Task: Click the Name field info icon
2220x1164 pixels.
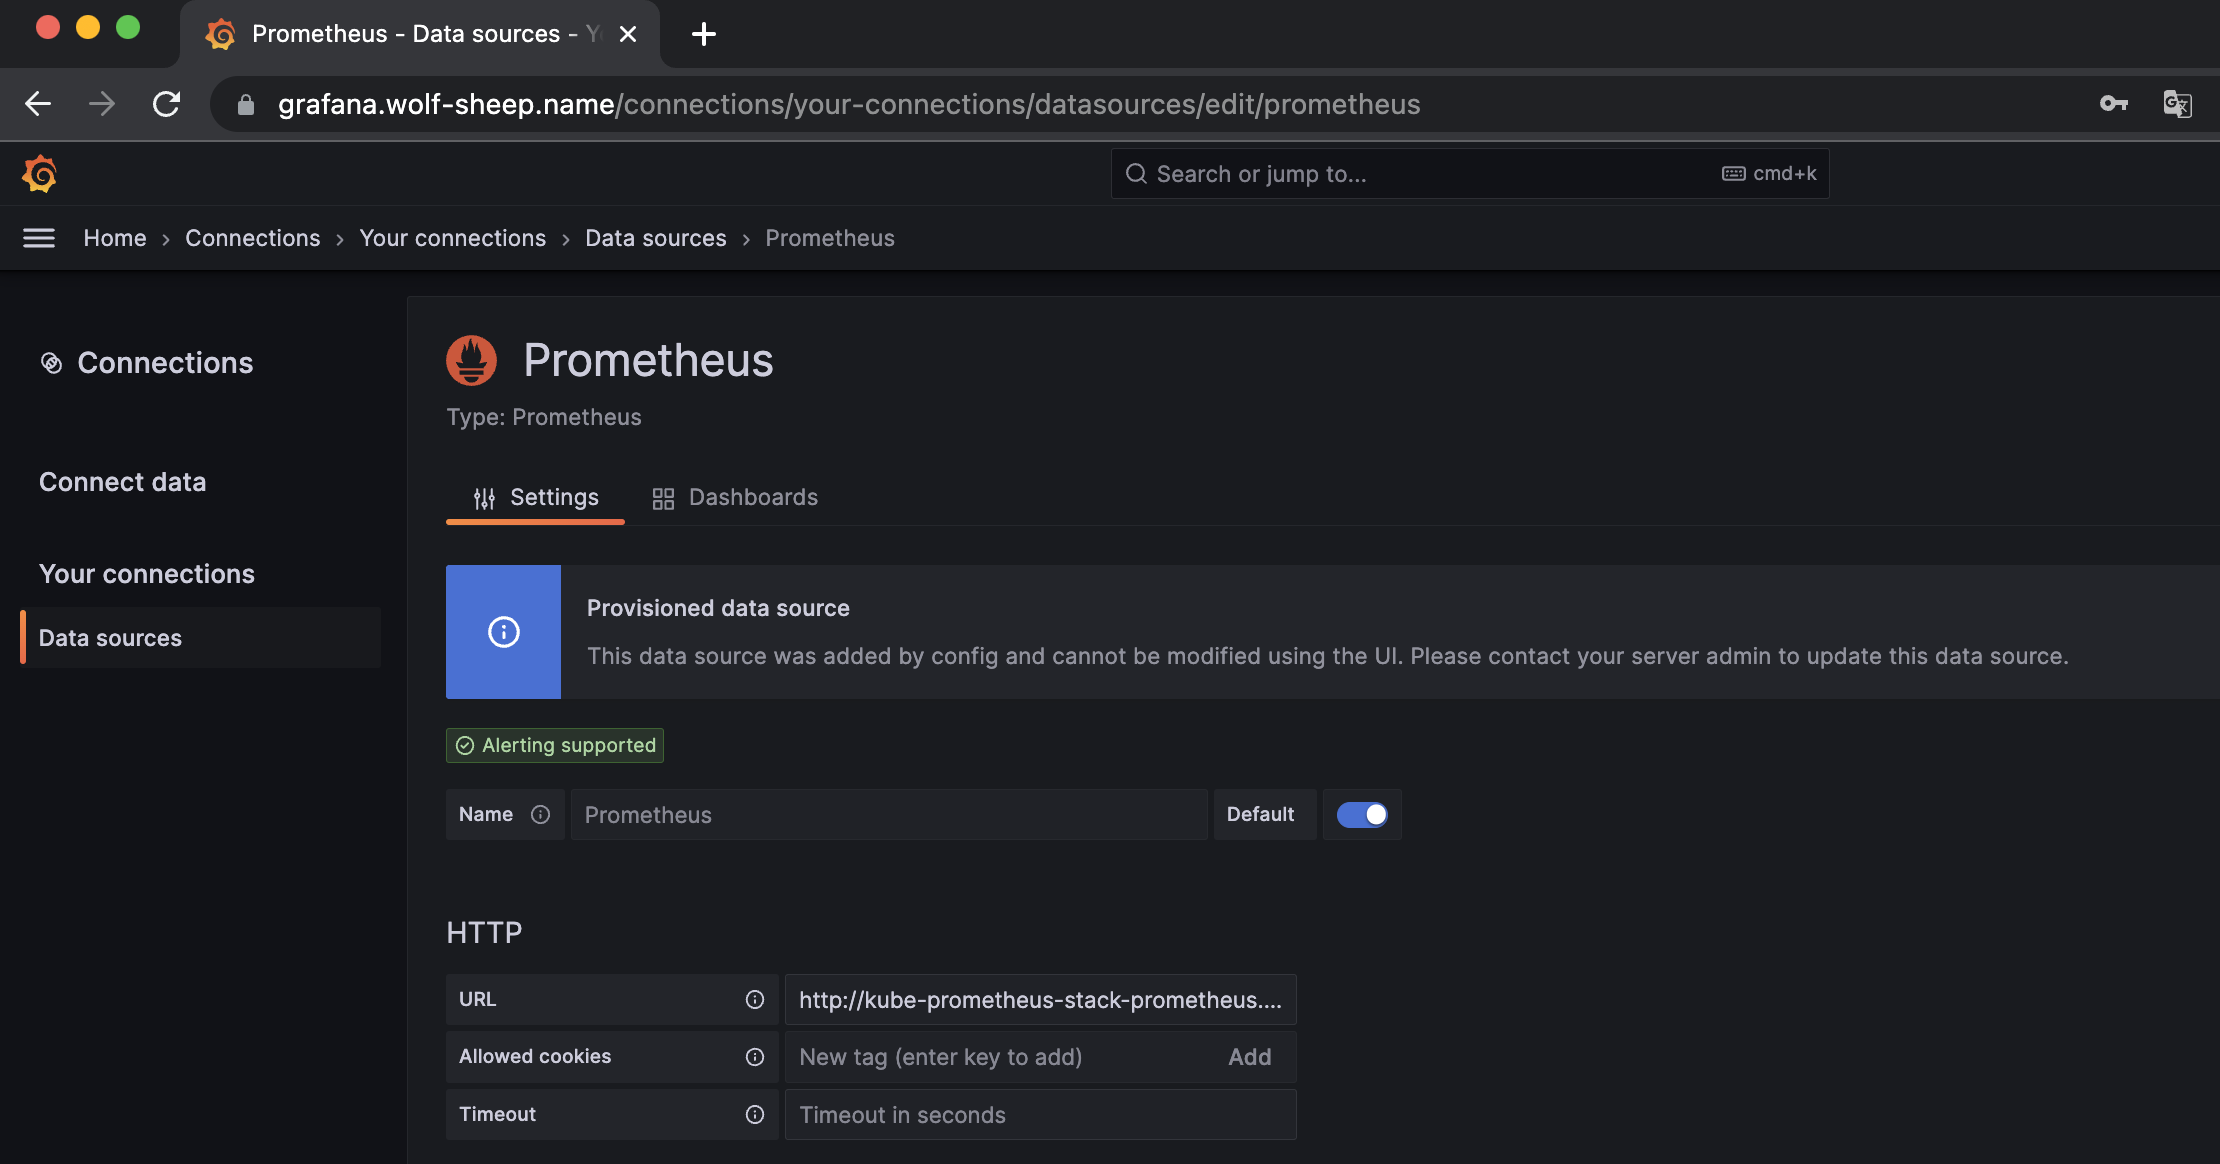Action: pos(540,814)
